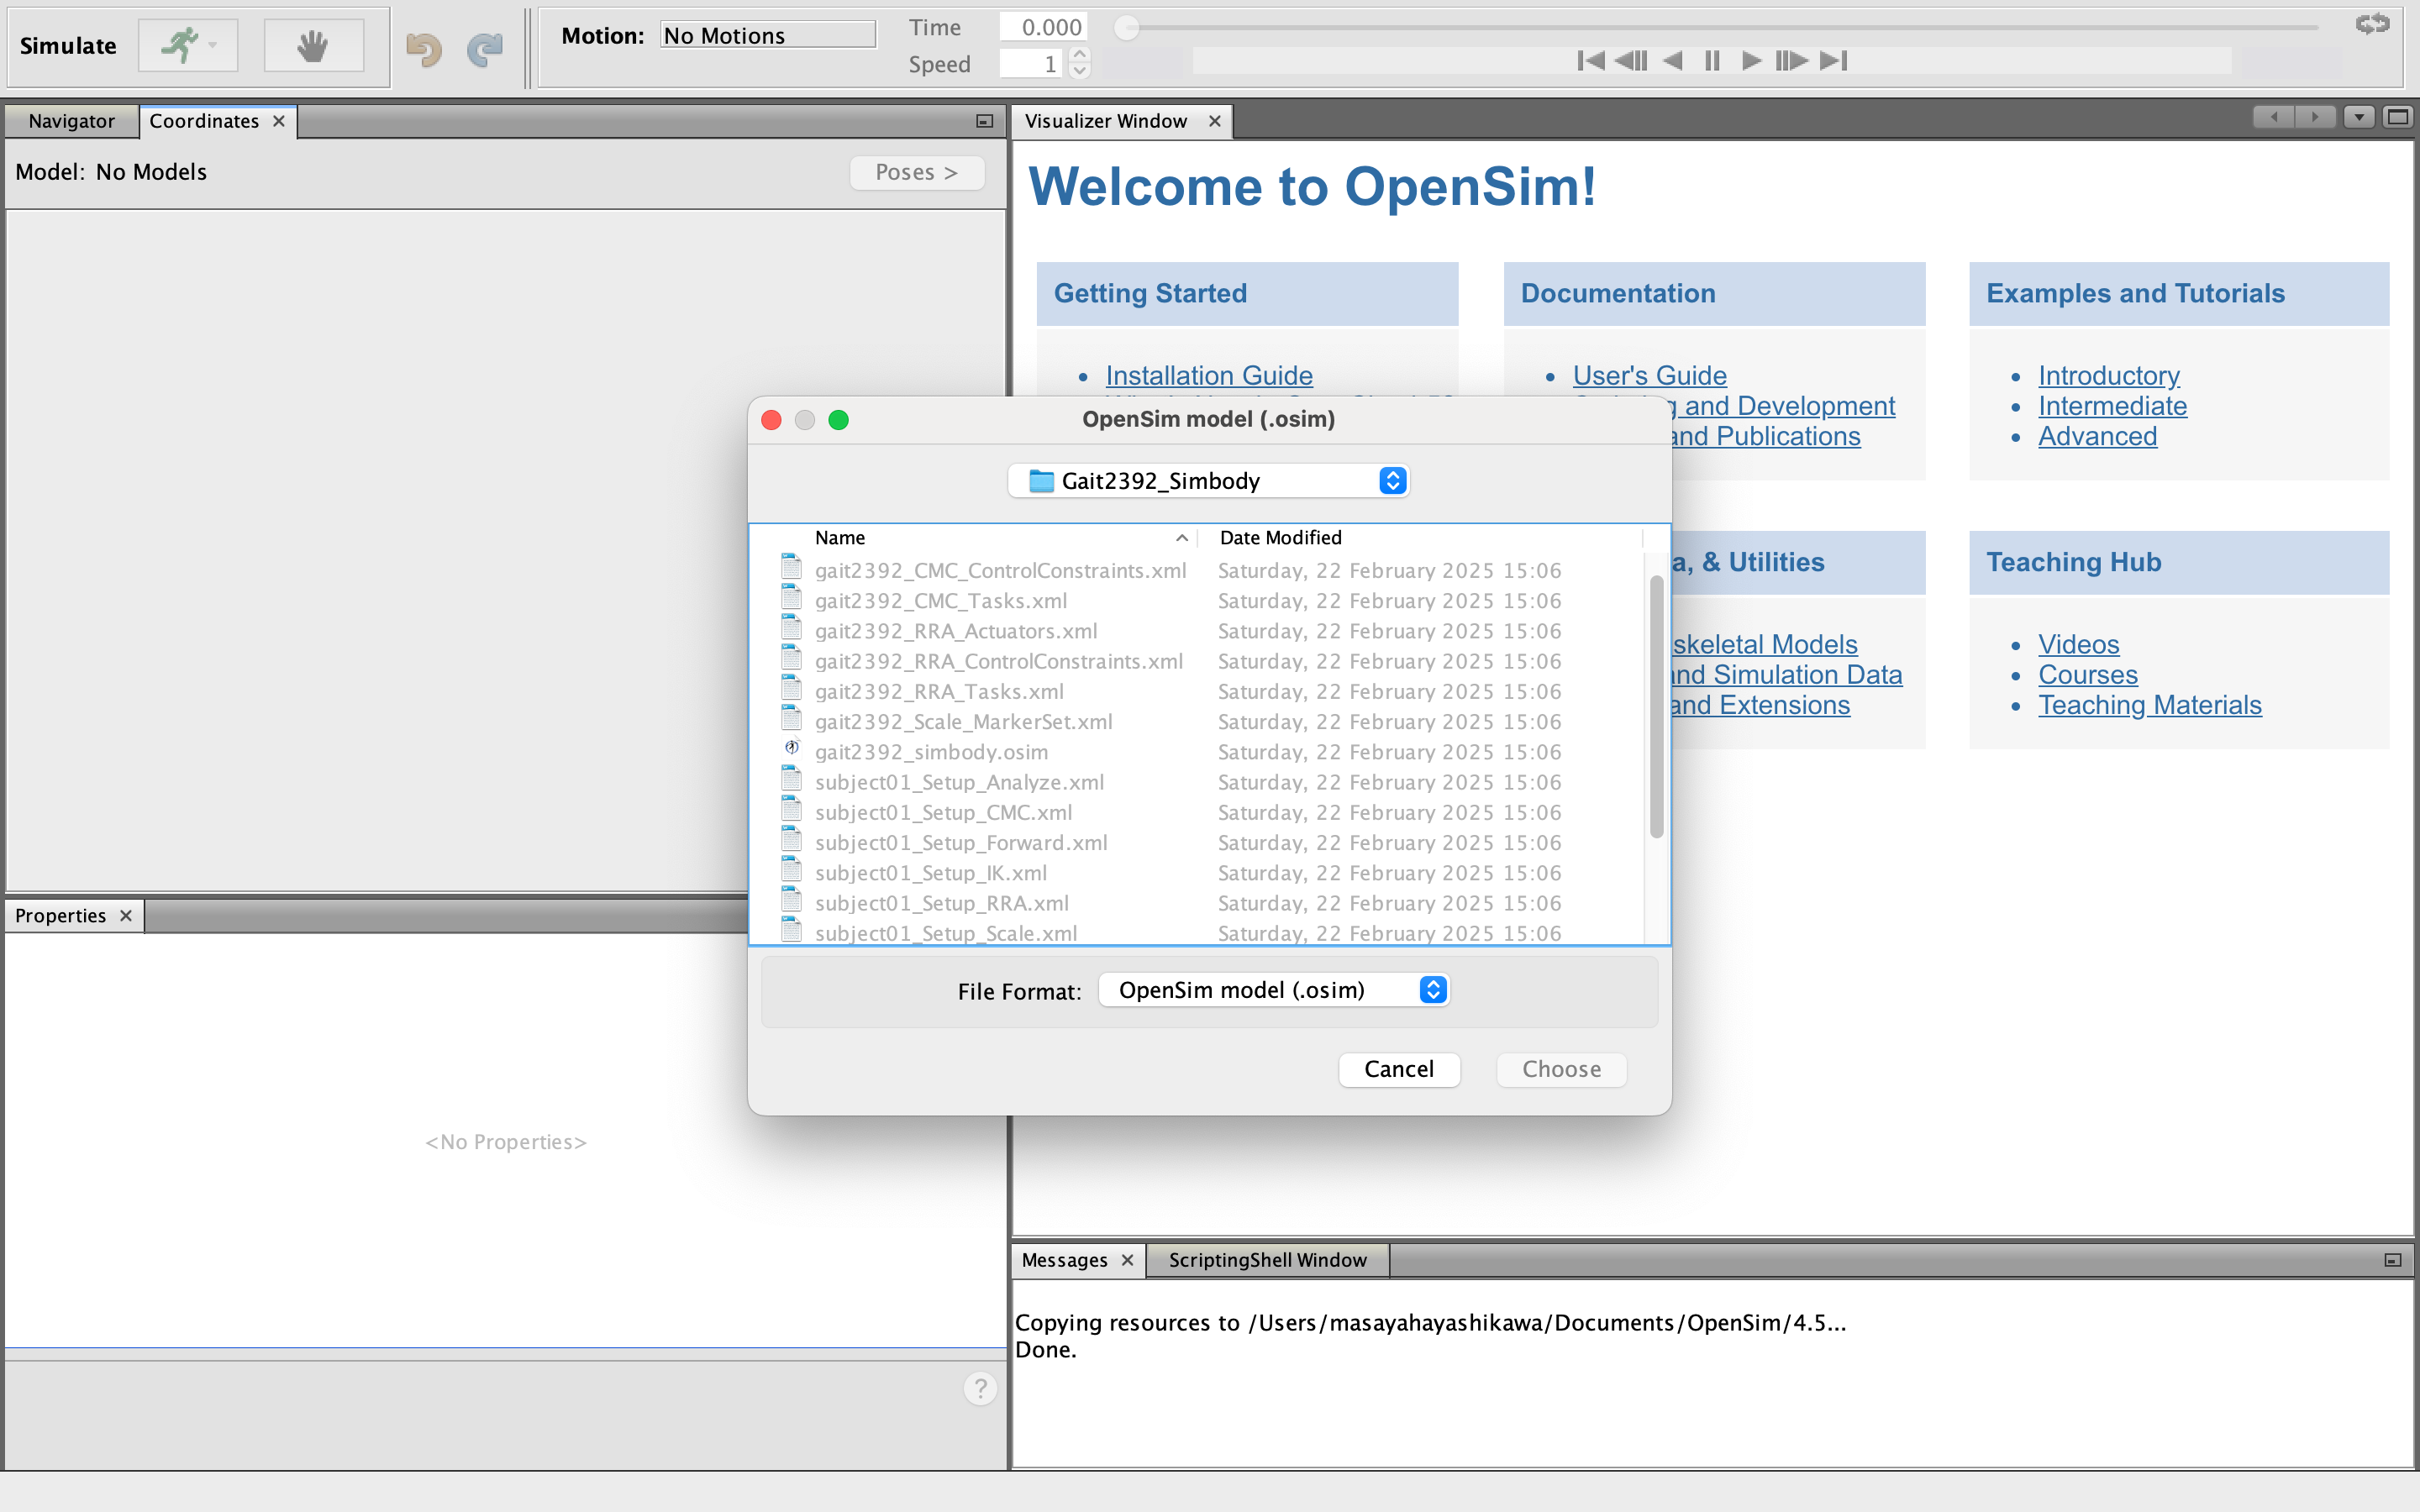The image size is (2420, 1512).
Task: Click the step forward playback icon
Action: tap(1791, 61)
